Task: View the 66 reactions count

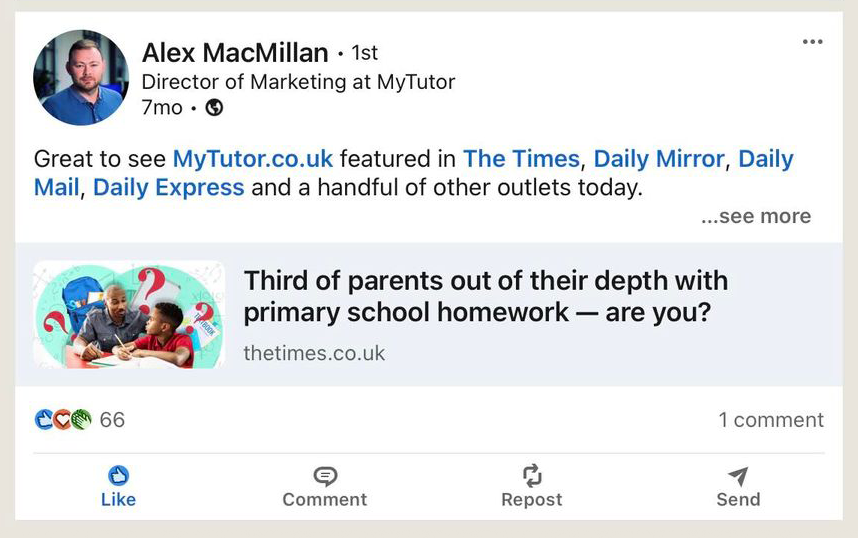Action: coord(112,420)
